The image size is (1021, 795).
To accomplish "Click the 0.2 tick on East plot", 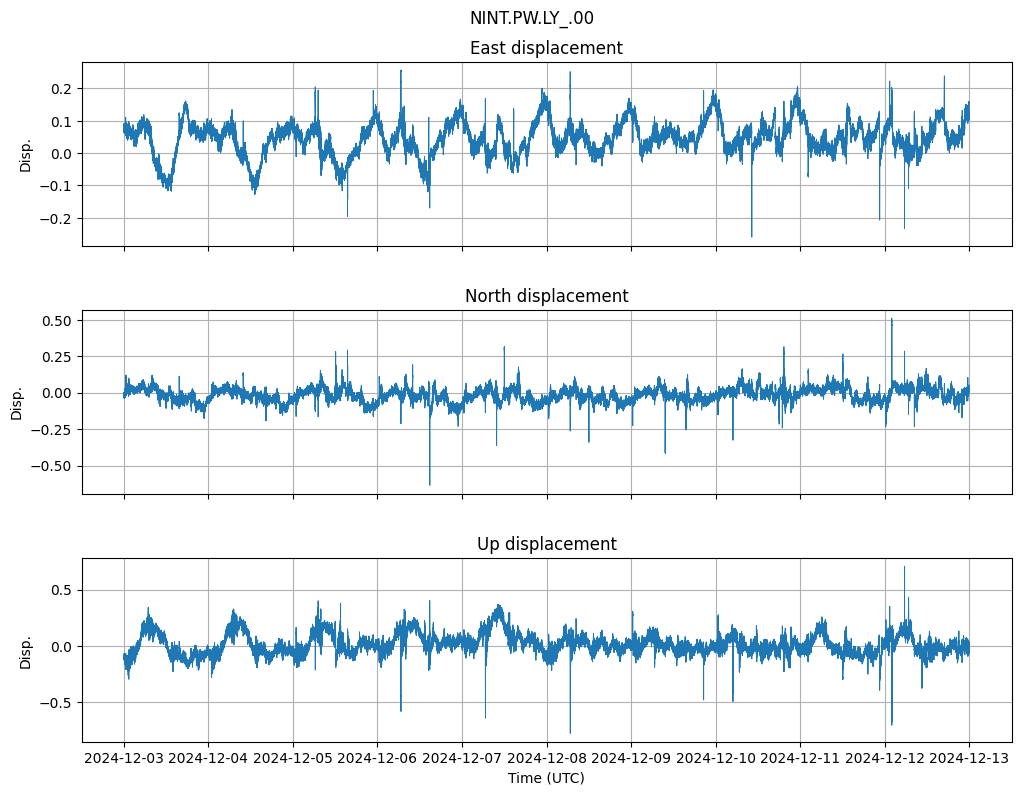I will (x=60, y=89).
